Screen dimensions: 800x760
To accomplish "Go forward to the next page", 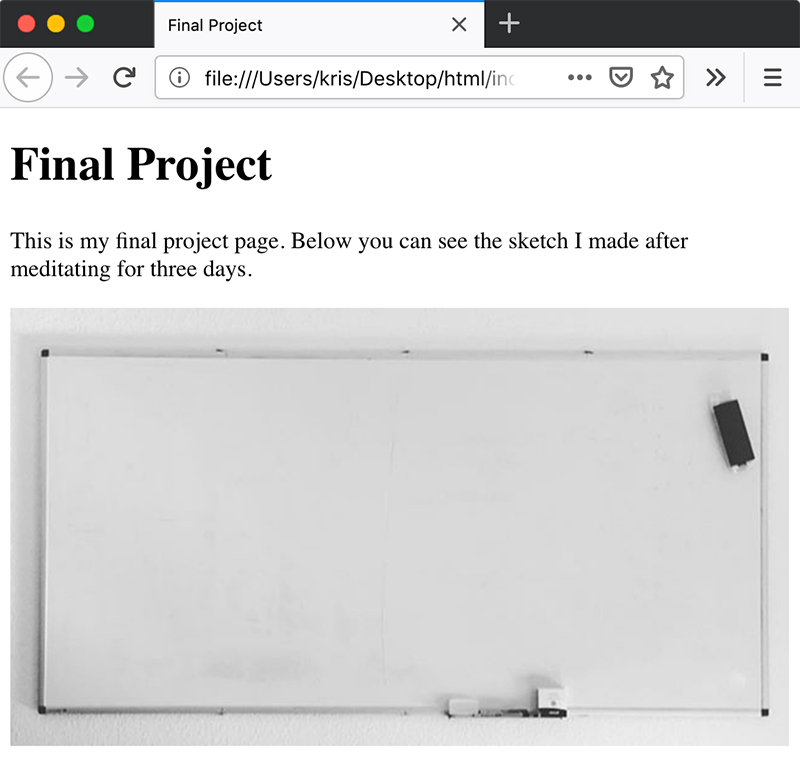I will pos(76,77).
